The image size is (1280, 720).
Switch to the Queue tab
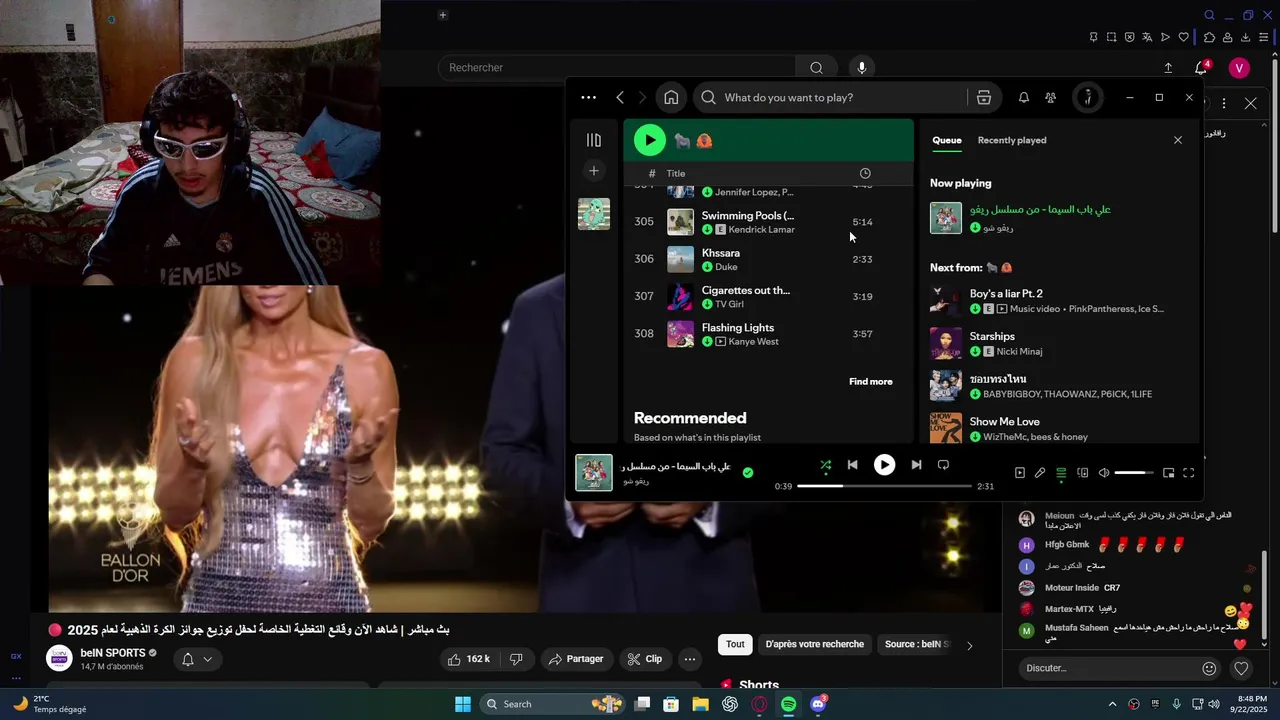click(947, 140)
